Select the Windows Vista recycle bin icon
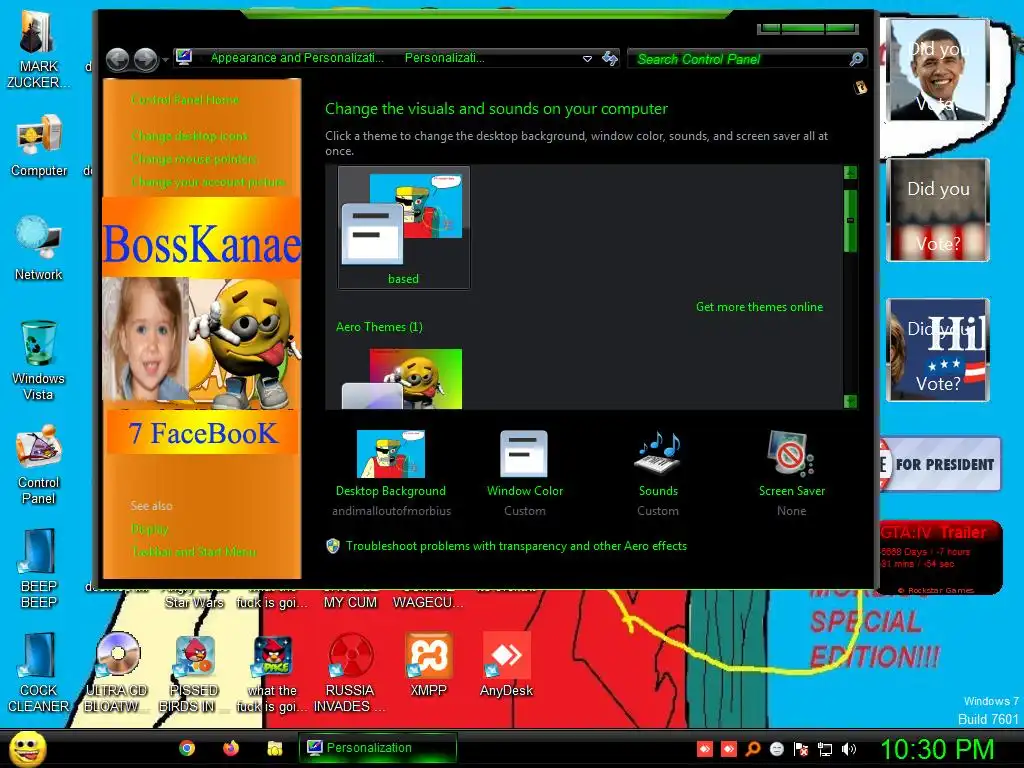This screenshot has width=1024, height=768. (39, 360)
